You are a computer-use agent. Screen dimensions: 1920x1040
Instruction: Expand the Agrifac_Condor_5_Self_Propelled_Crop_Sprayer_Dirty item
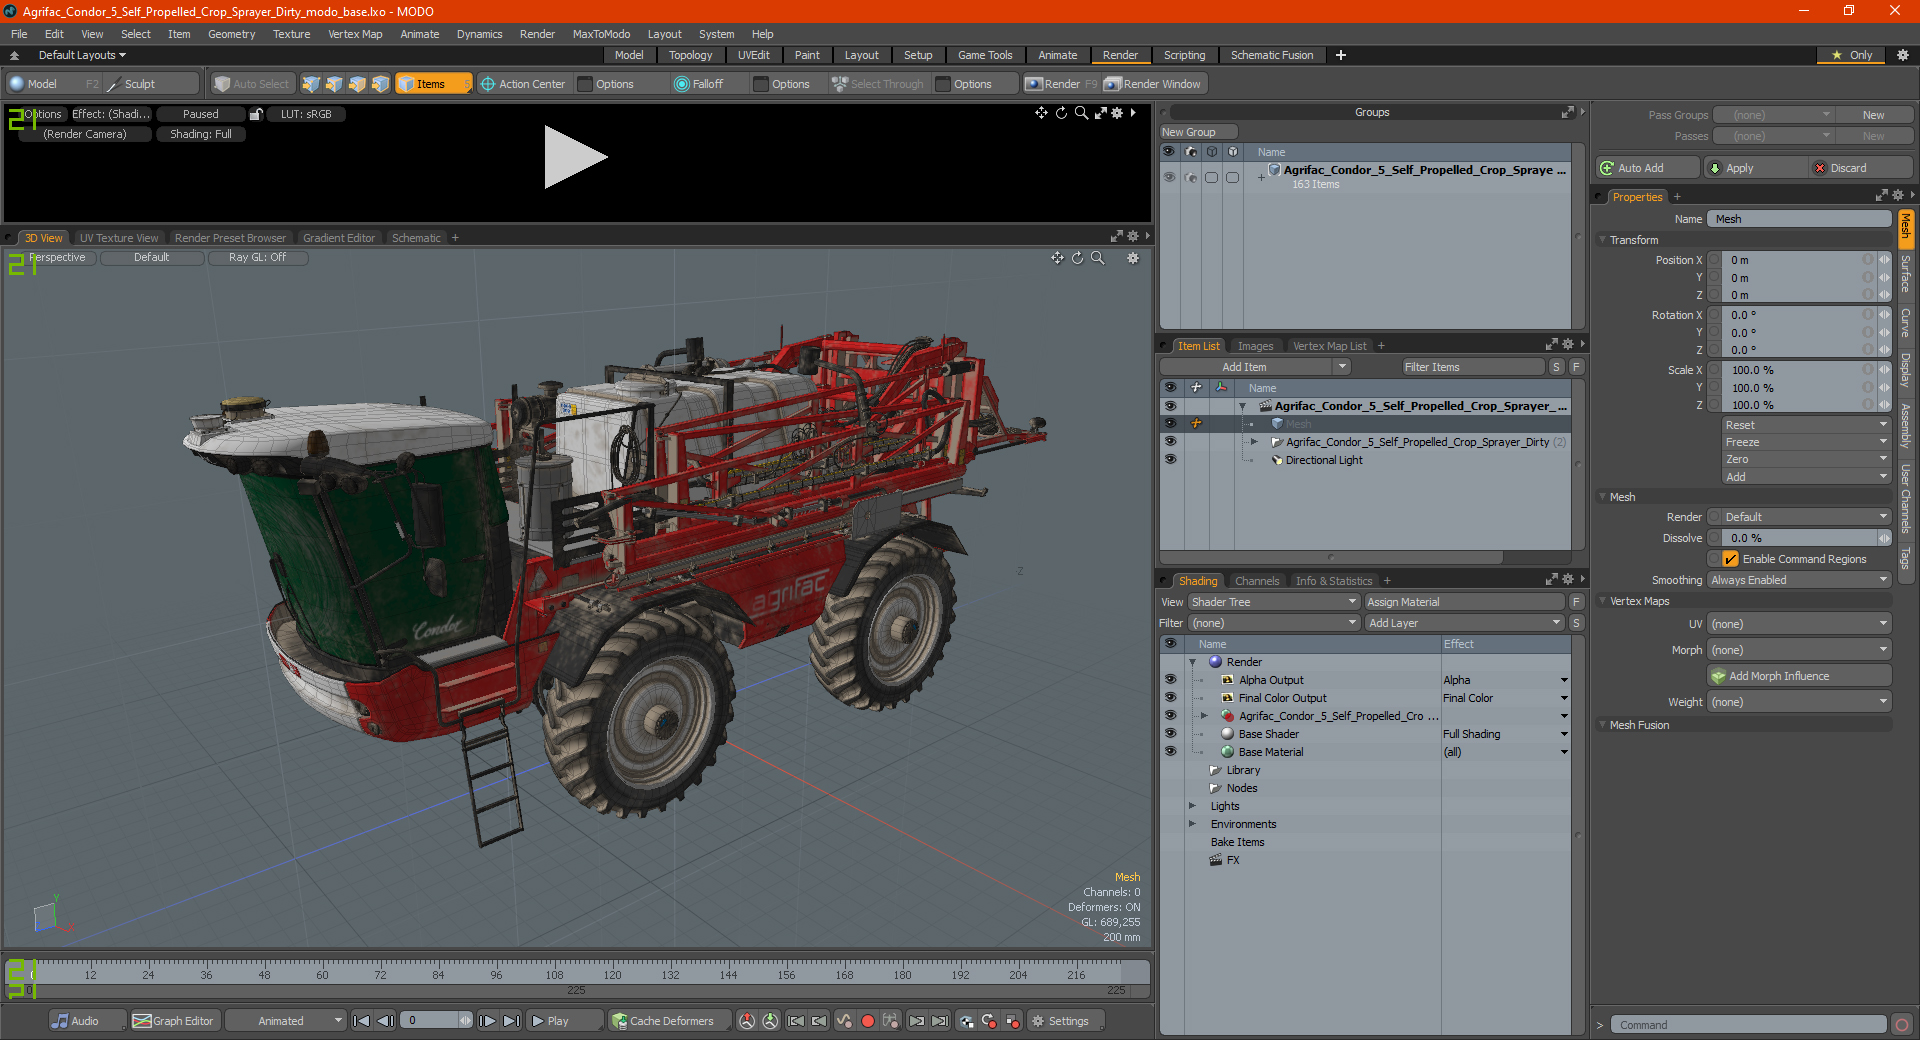coord(1254,442)
